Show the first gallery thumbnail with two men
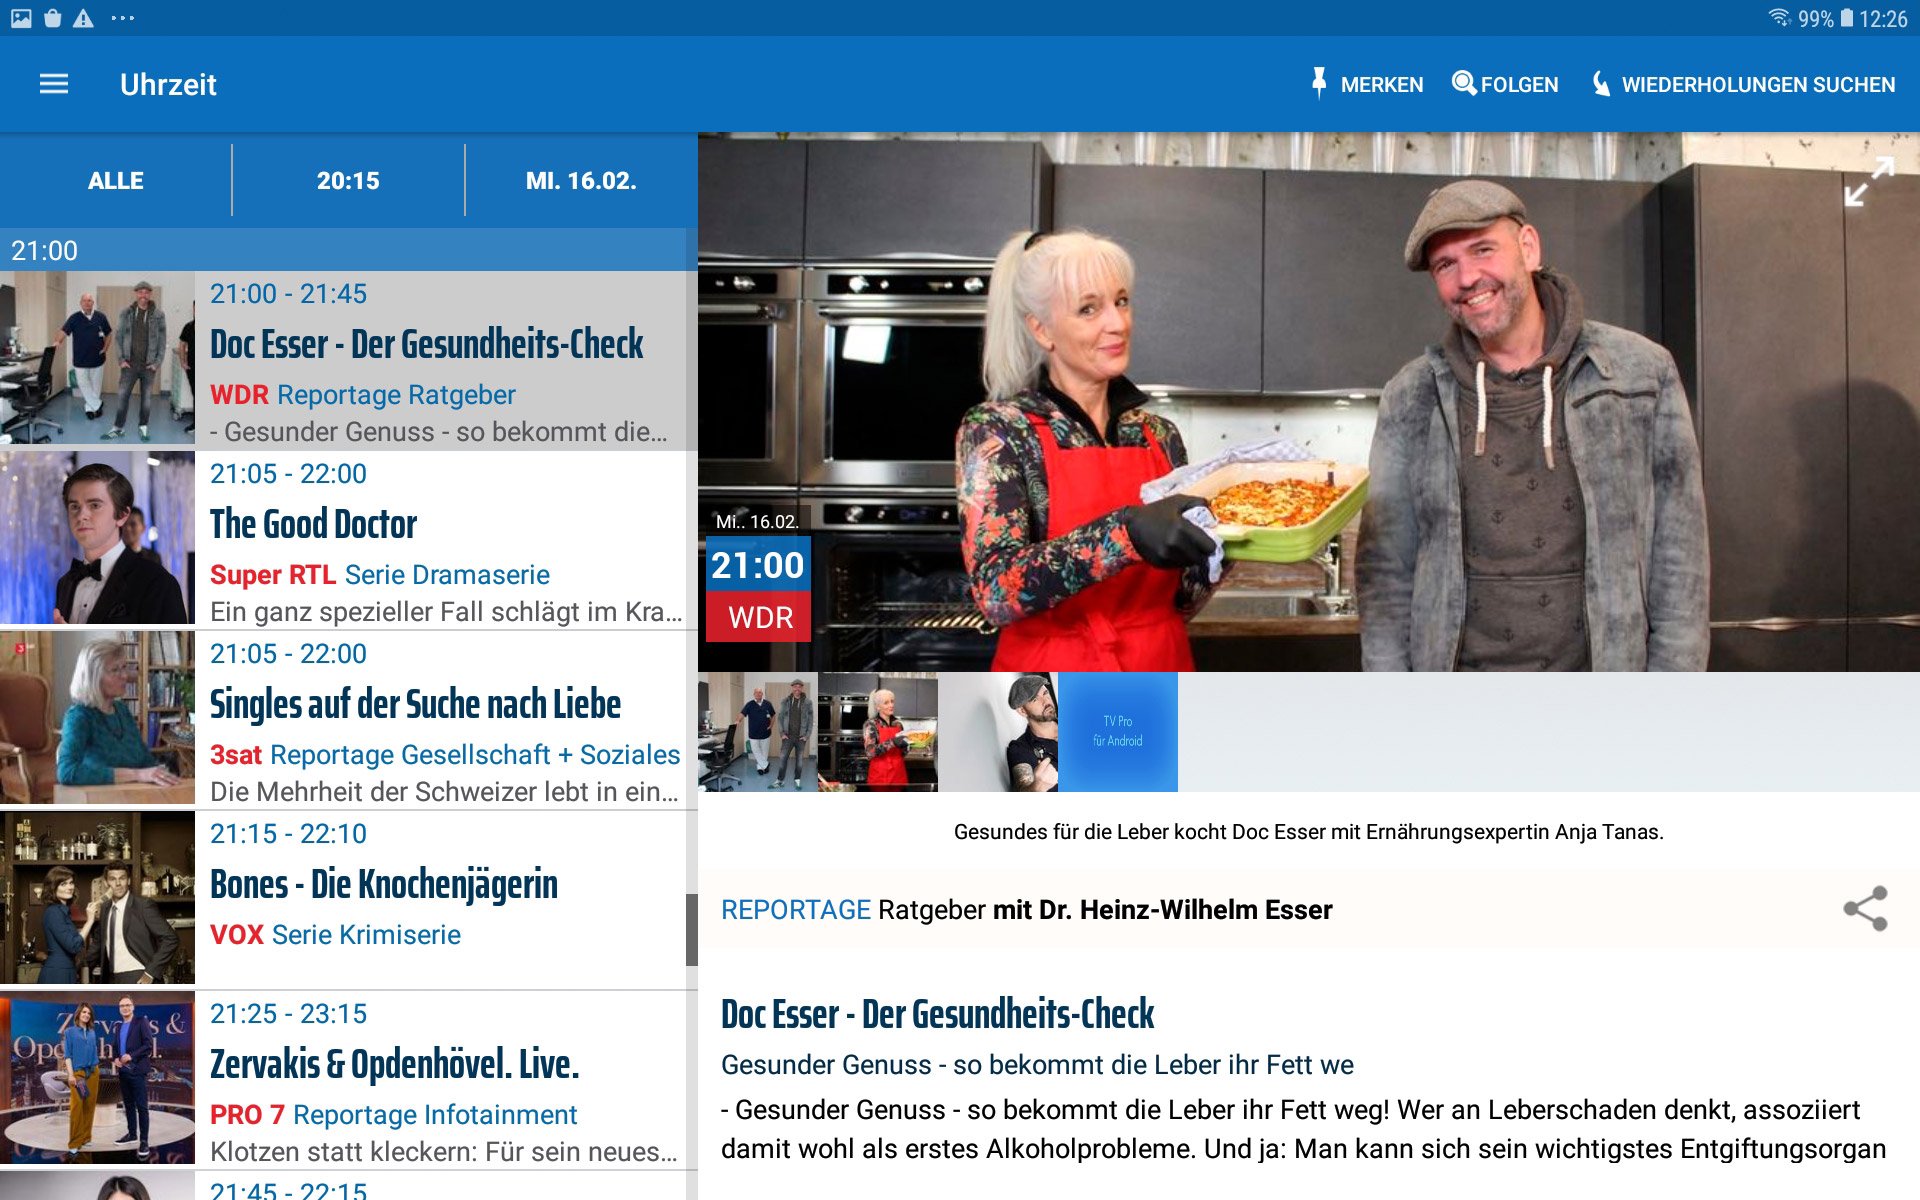This screenshot has width=1920, height=1200. click(x=758, y=732)
